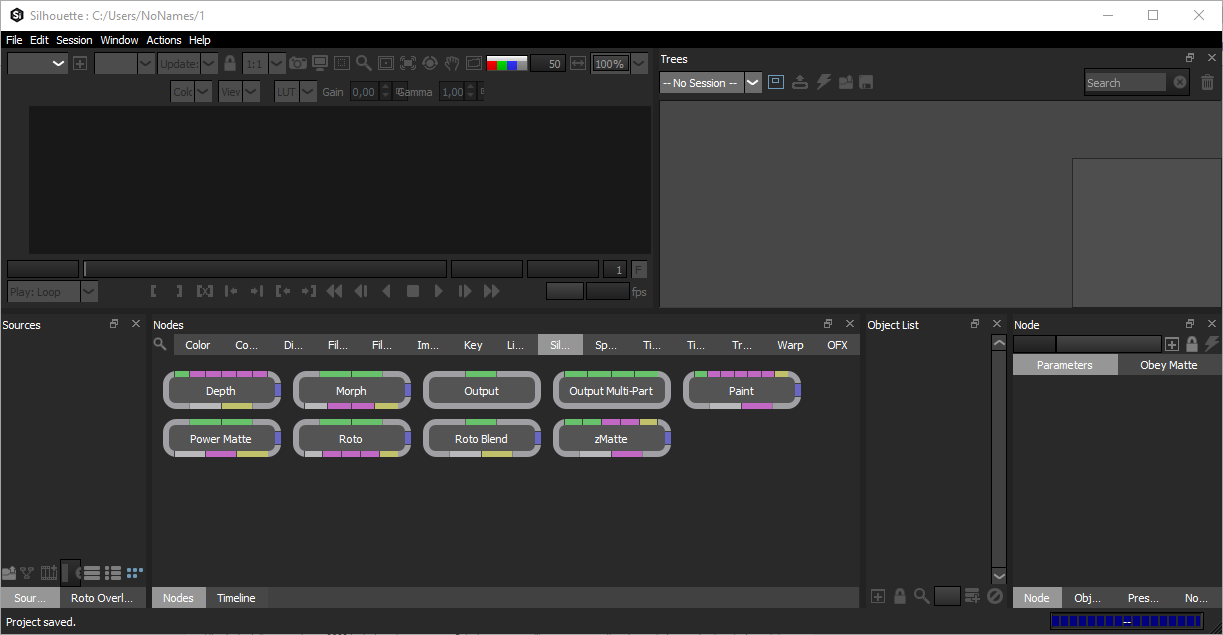Open the Session menu

click(74, 40)
